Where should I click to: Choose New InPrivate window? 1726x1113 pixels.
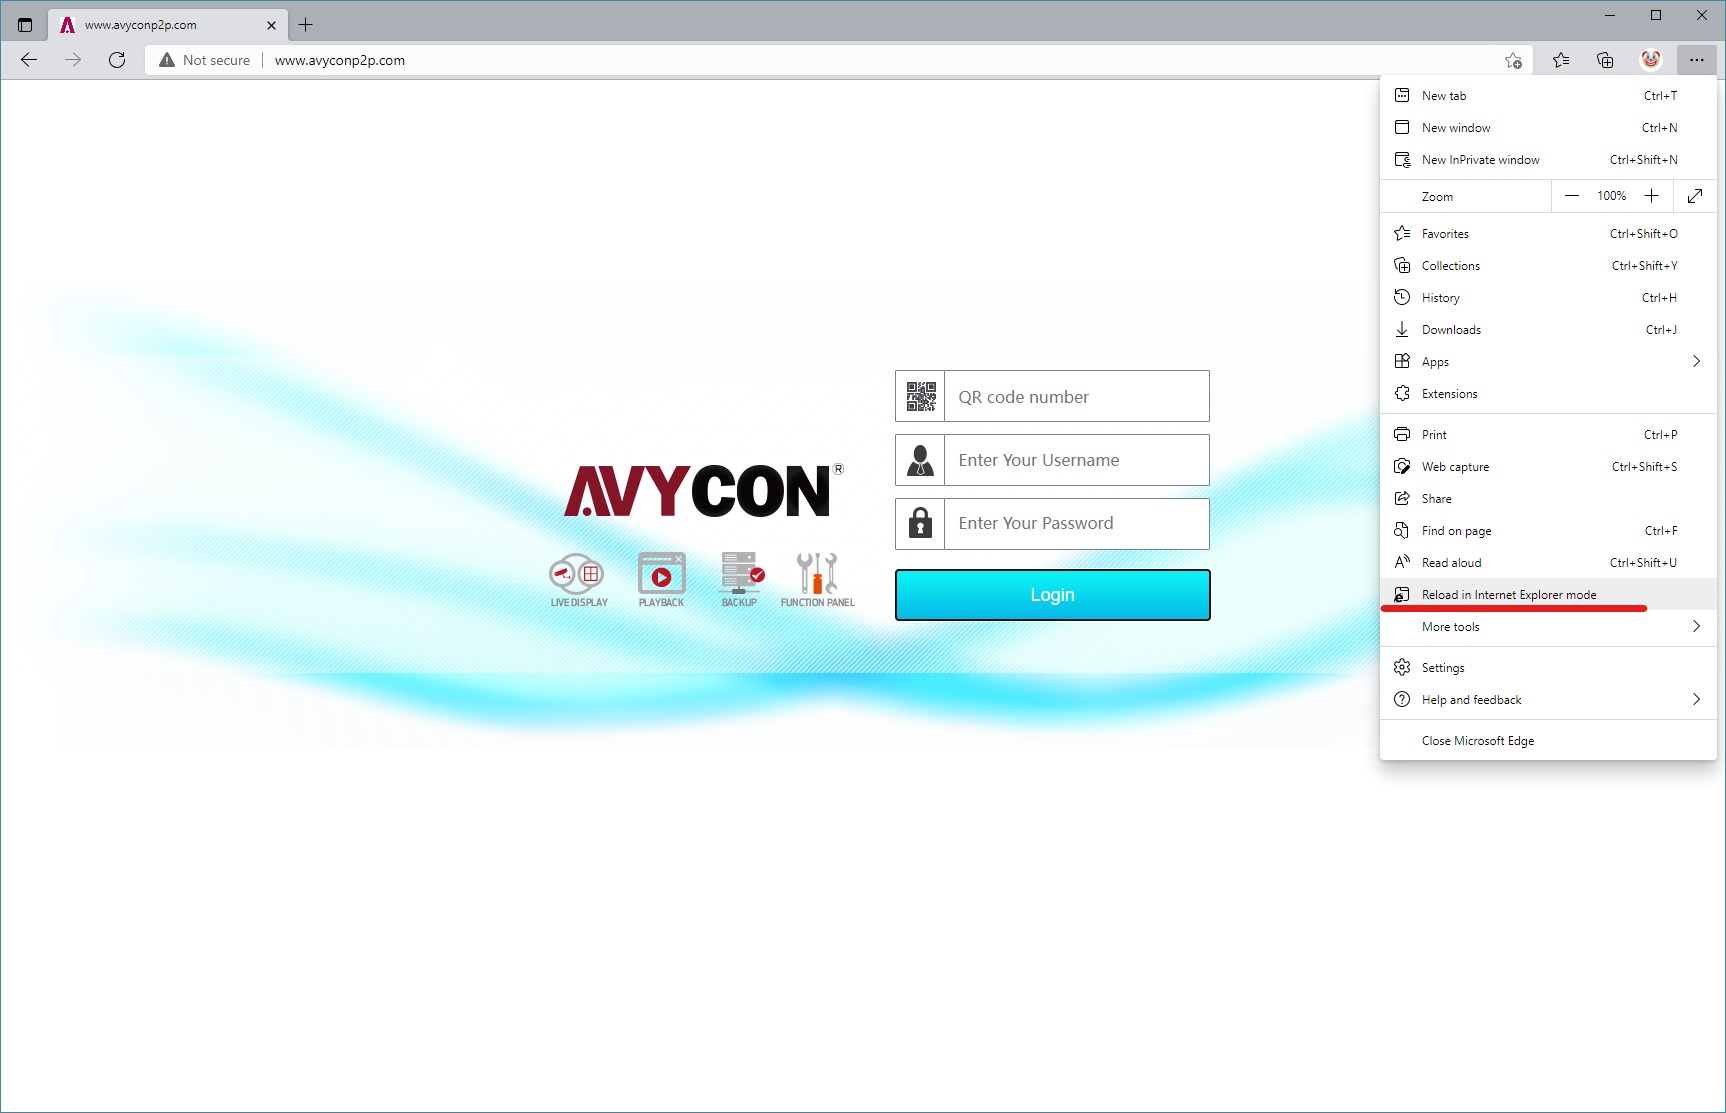pyautogui.click(x=1548, y=160)
